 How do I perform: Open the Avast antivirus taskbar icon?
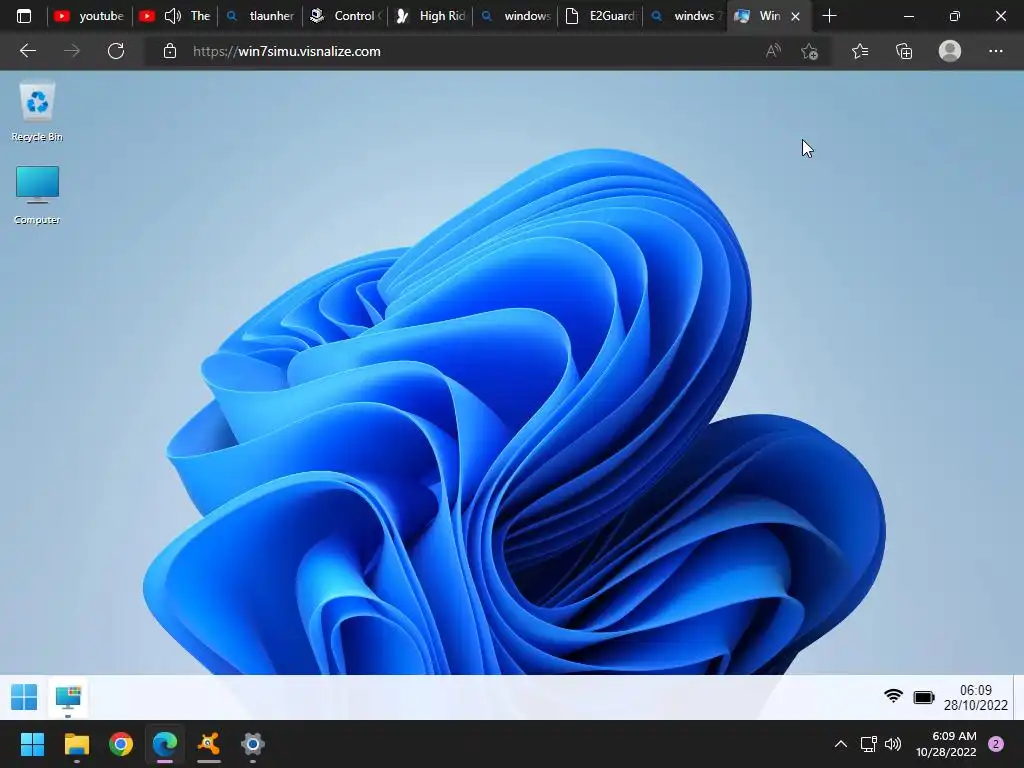pos(209,744)
